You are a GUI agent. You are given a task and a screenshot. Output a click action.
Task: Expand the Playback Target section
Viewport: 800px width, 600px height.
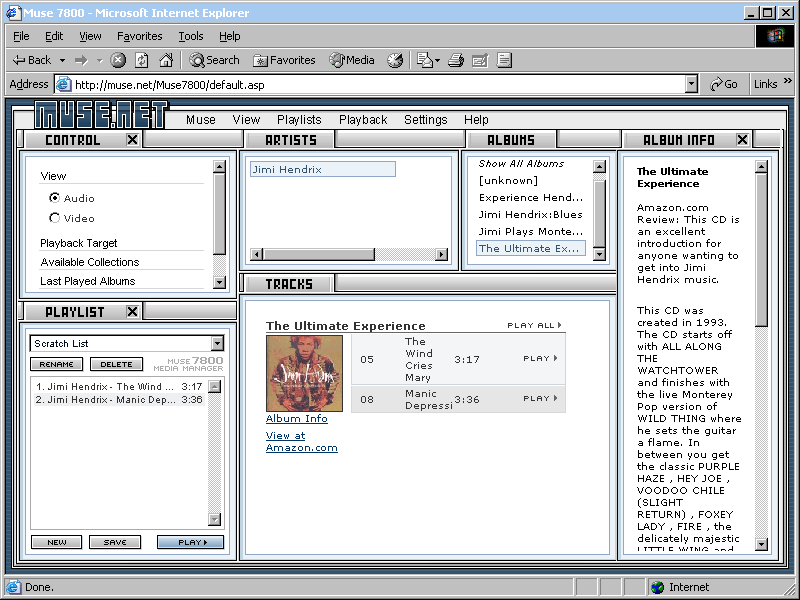[x=79, y=243]
